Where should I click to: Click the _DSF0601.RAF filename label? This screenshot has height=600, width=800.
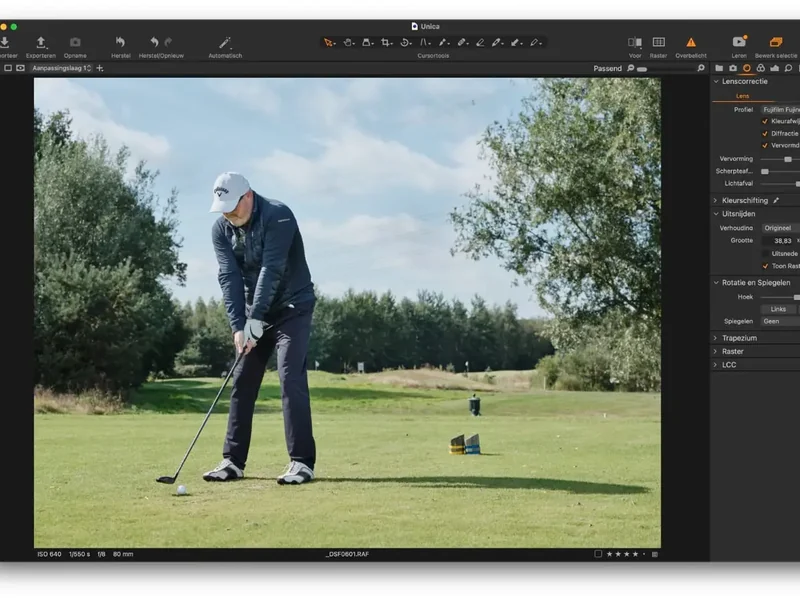coord(347,554)
